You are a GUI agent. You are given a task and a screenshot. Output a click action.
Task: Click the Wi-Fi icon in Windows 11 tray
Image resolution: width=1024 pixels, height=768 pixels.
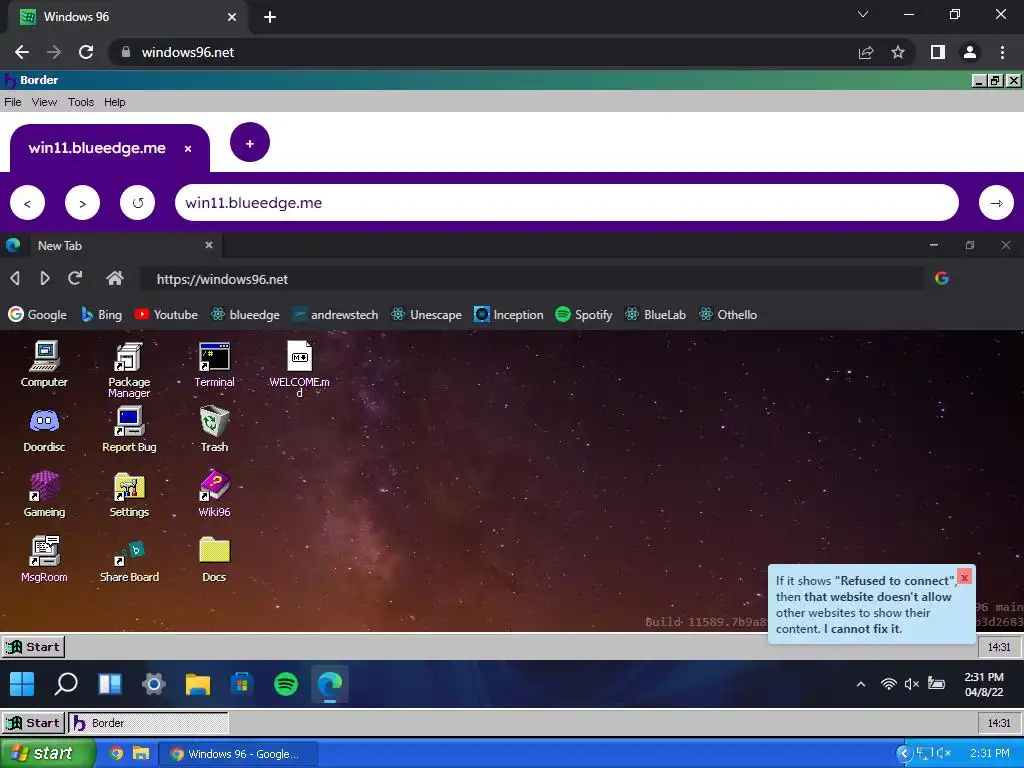point(888,684)
